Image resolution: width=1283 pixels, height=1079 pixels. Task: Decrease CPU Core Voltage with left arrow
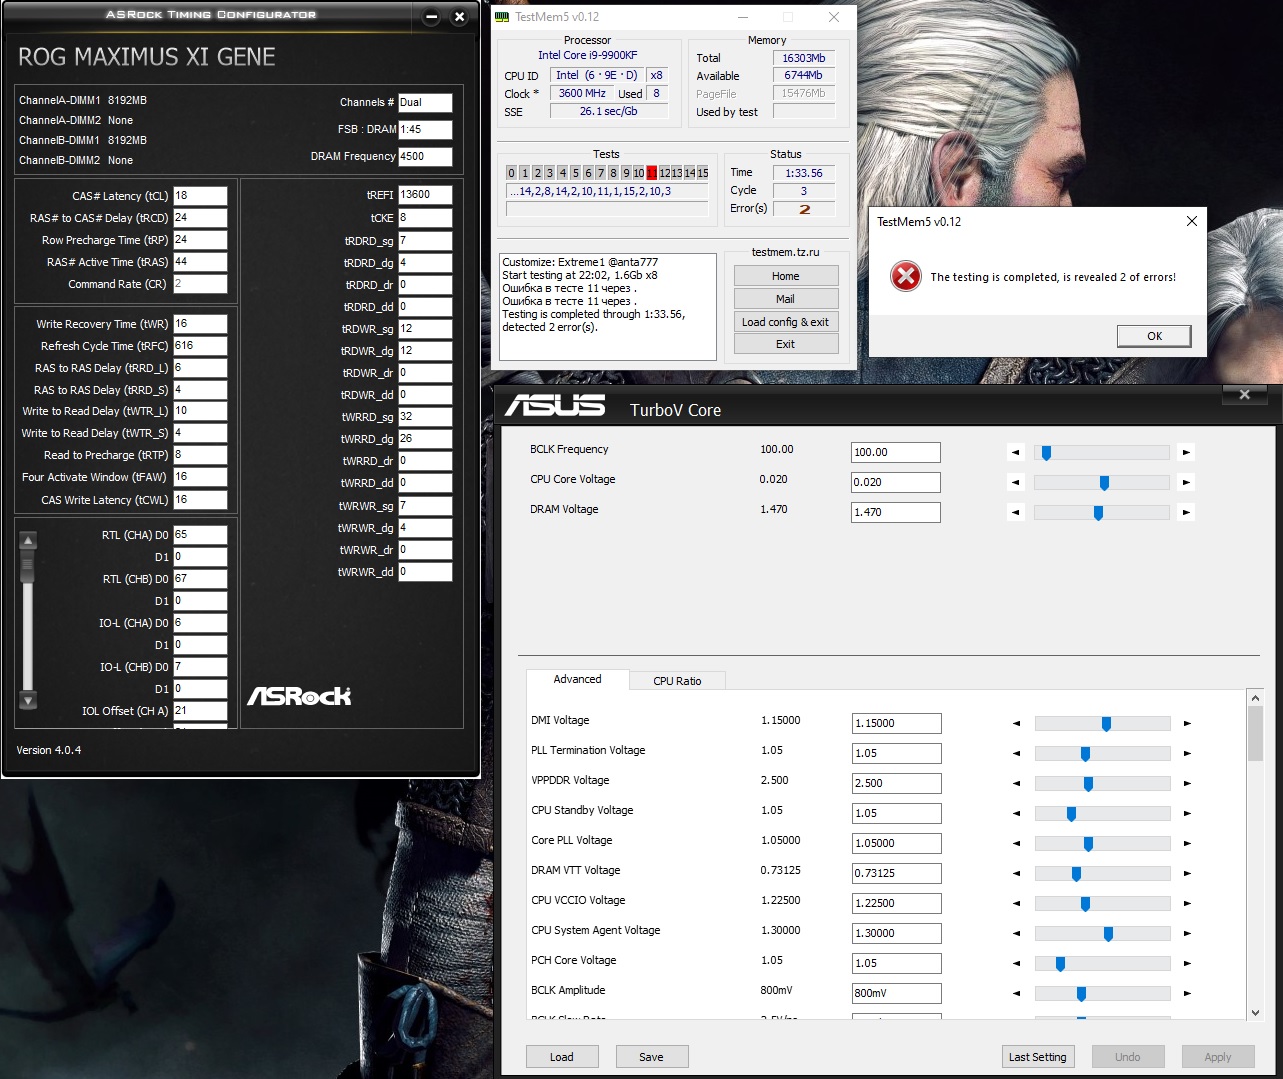(1016, 482)
